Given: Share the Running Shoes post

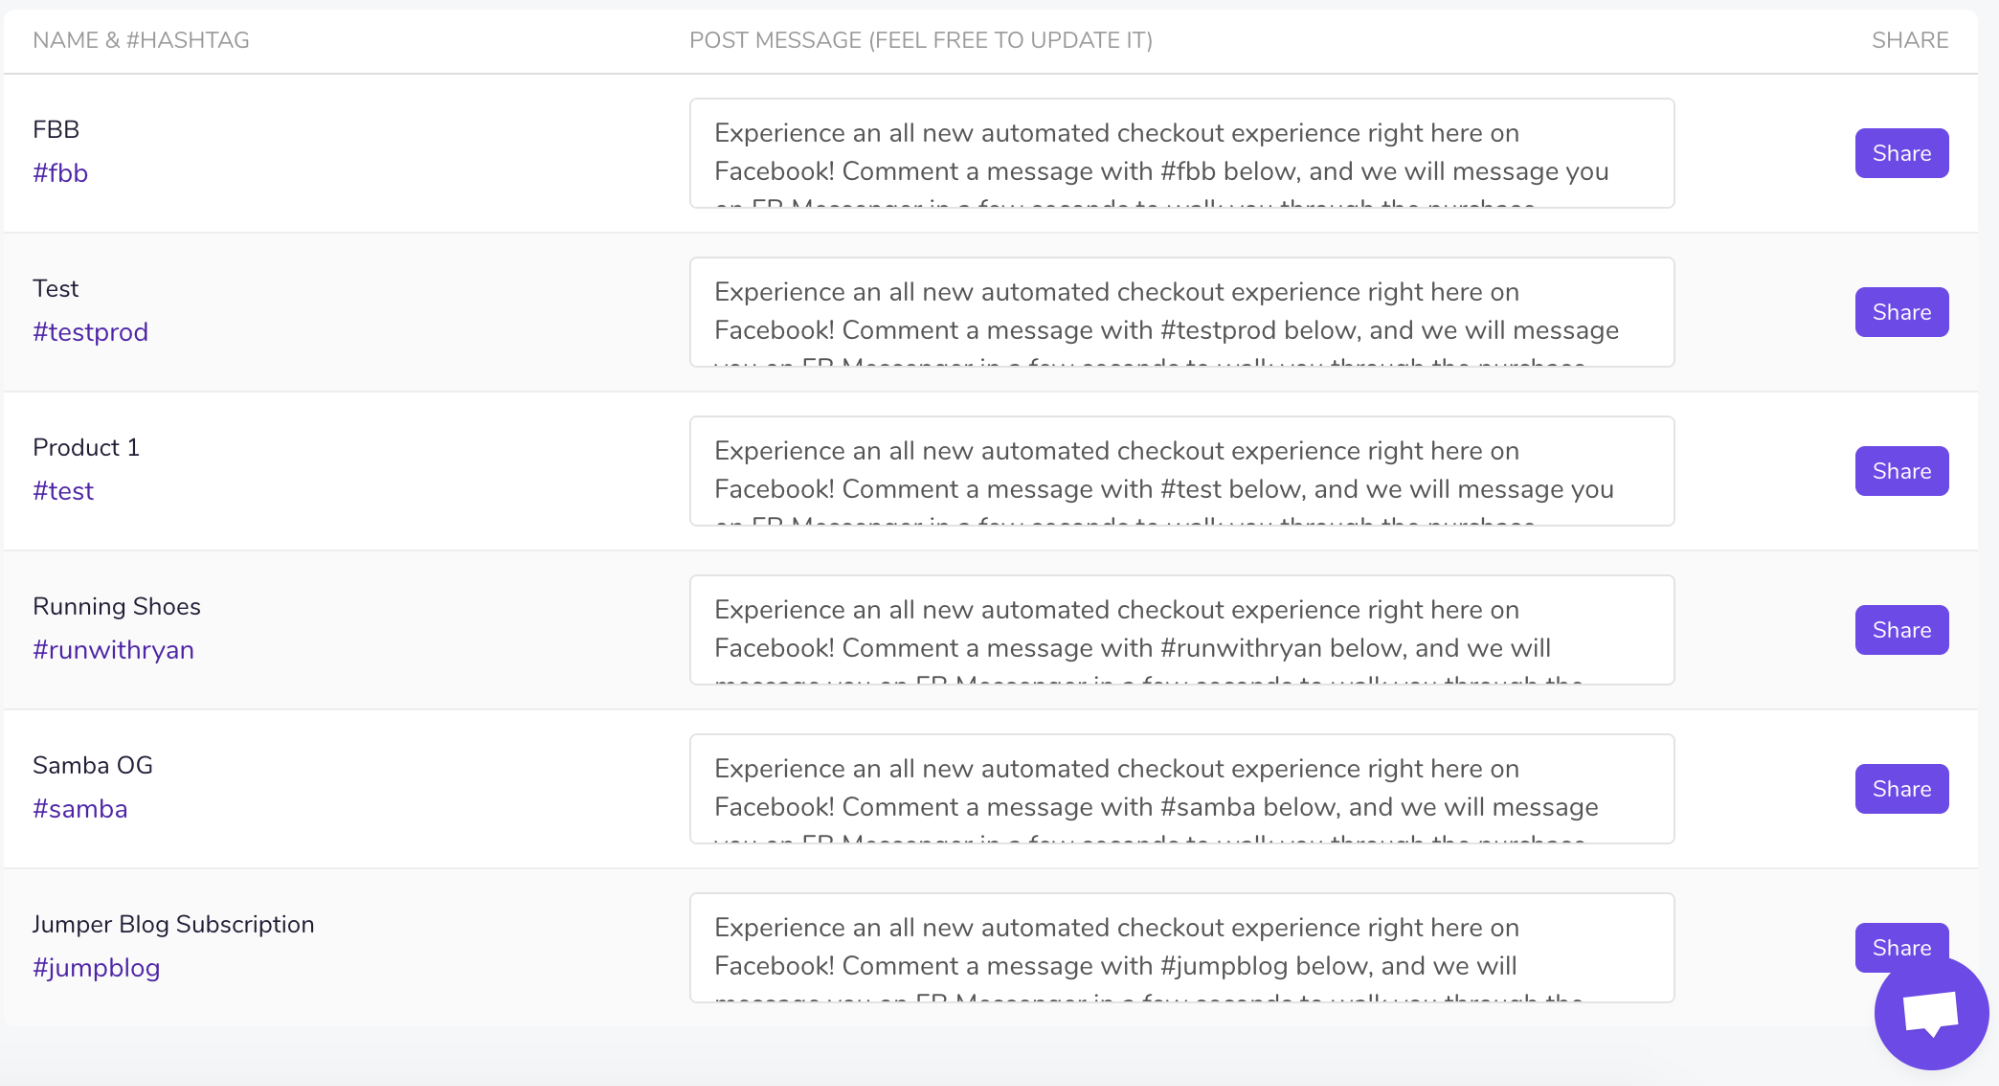Looking at the screenshot, I should (x=1901, y=630).
